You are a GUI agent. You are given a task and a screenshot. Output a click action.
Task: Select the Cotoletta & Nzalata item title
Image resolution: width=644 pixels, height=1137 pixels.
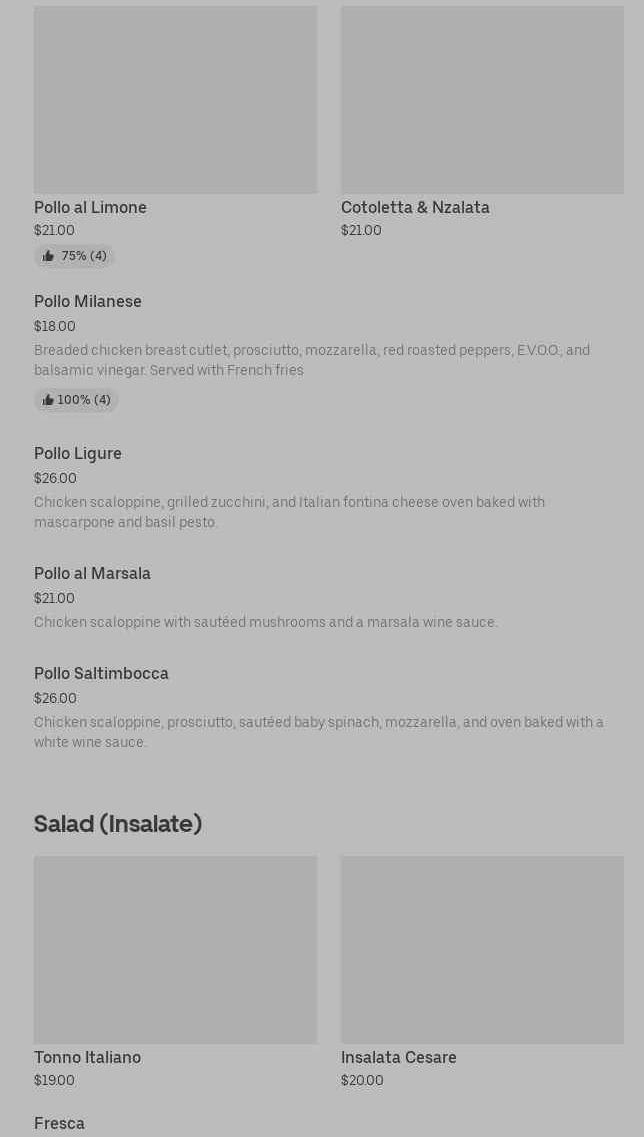pyautogui.click(x=415, y=208)
